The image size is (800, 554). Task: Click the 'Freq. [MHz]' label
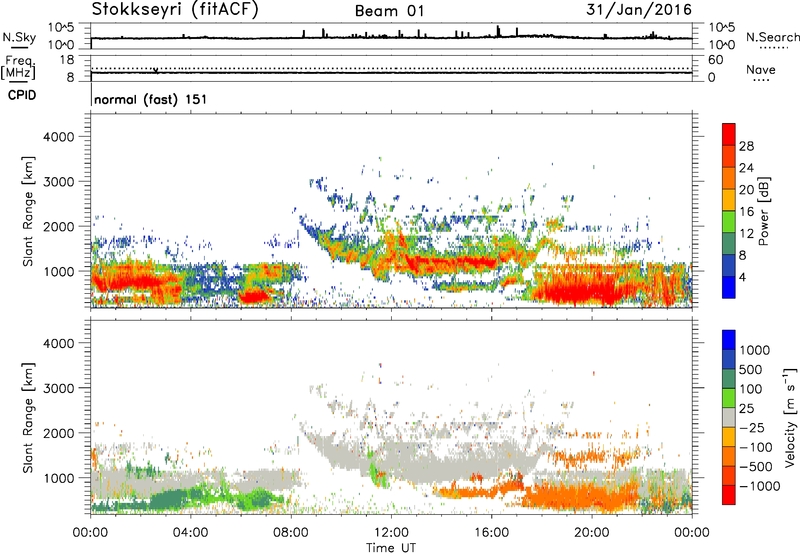click(18, 67)
